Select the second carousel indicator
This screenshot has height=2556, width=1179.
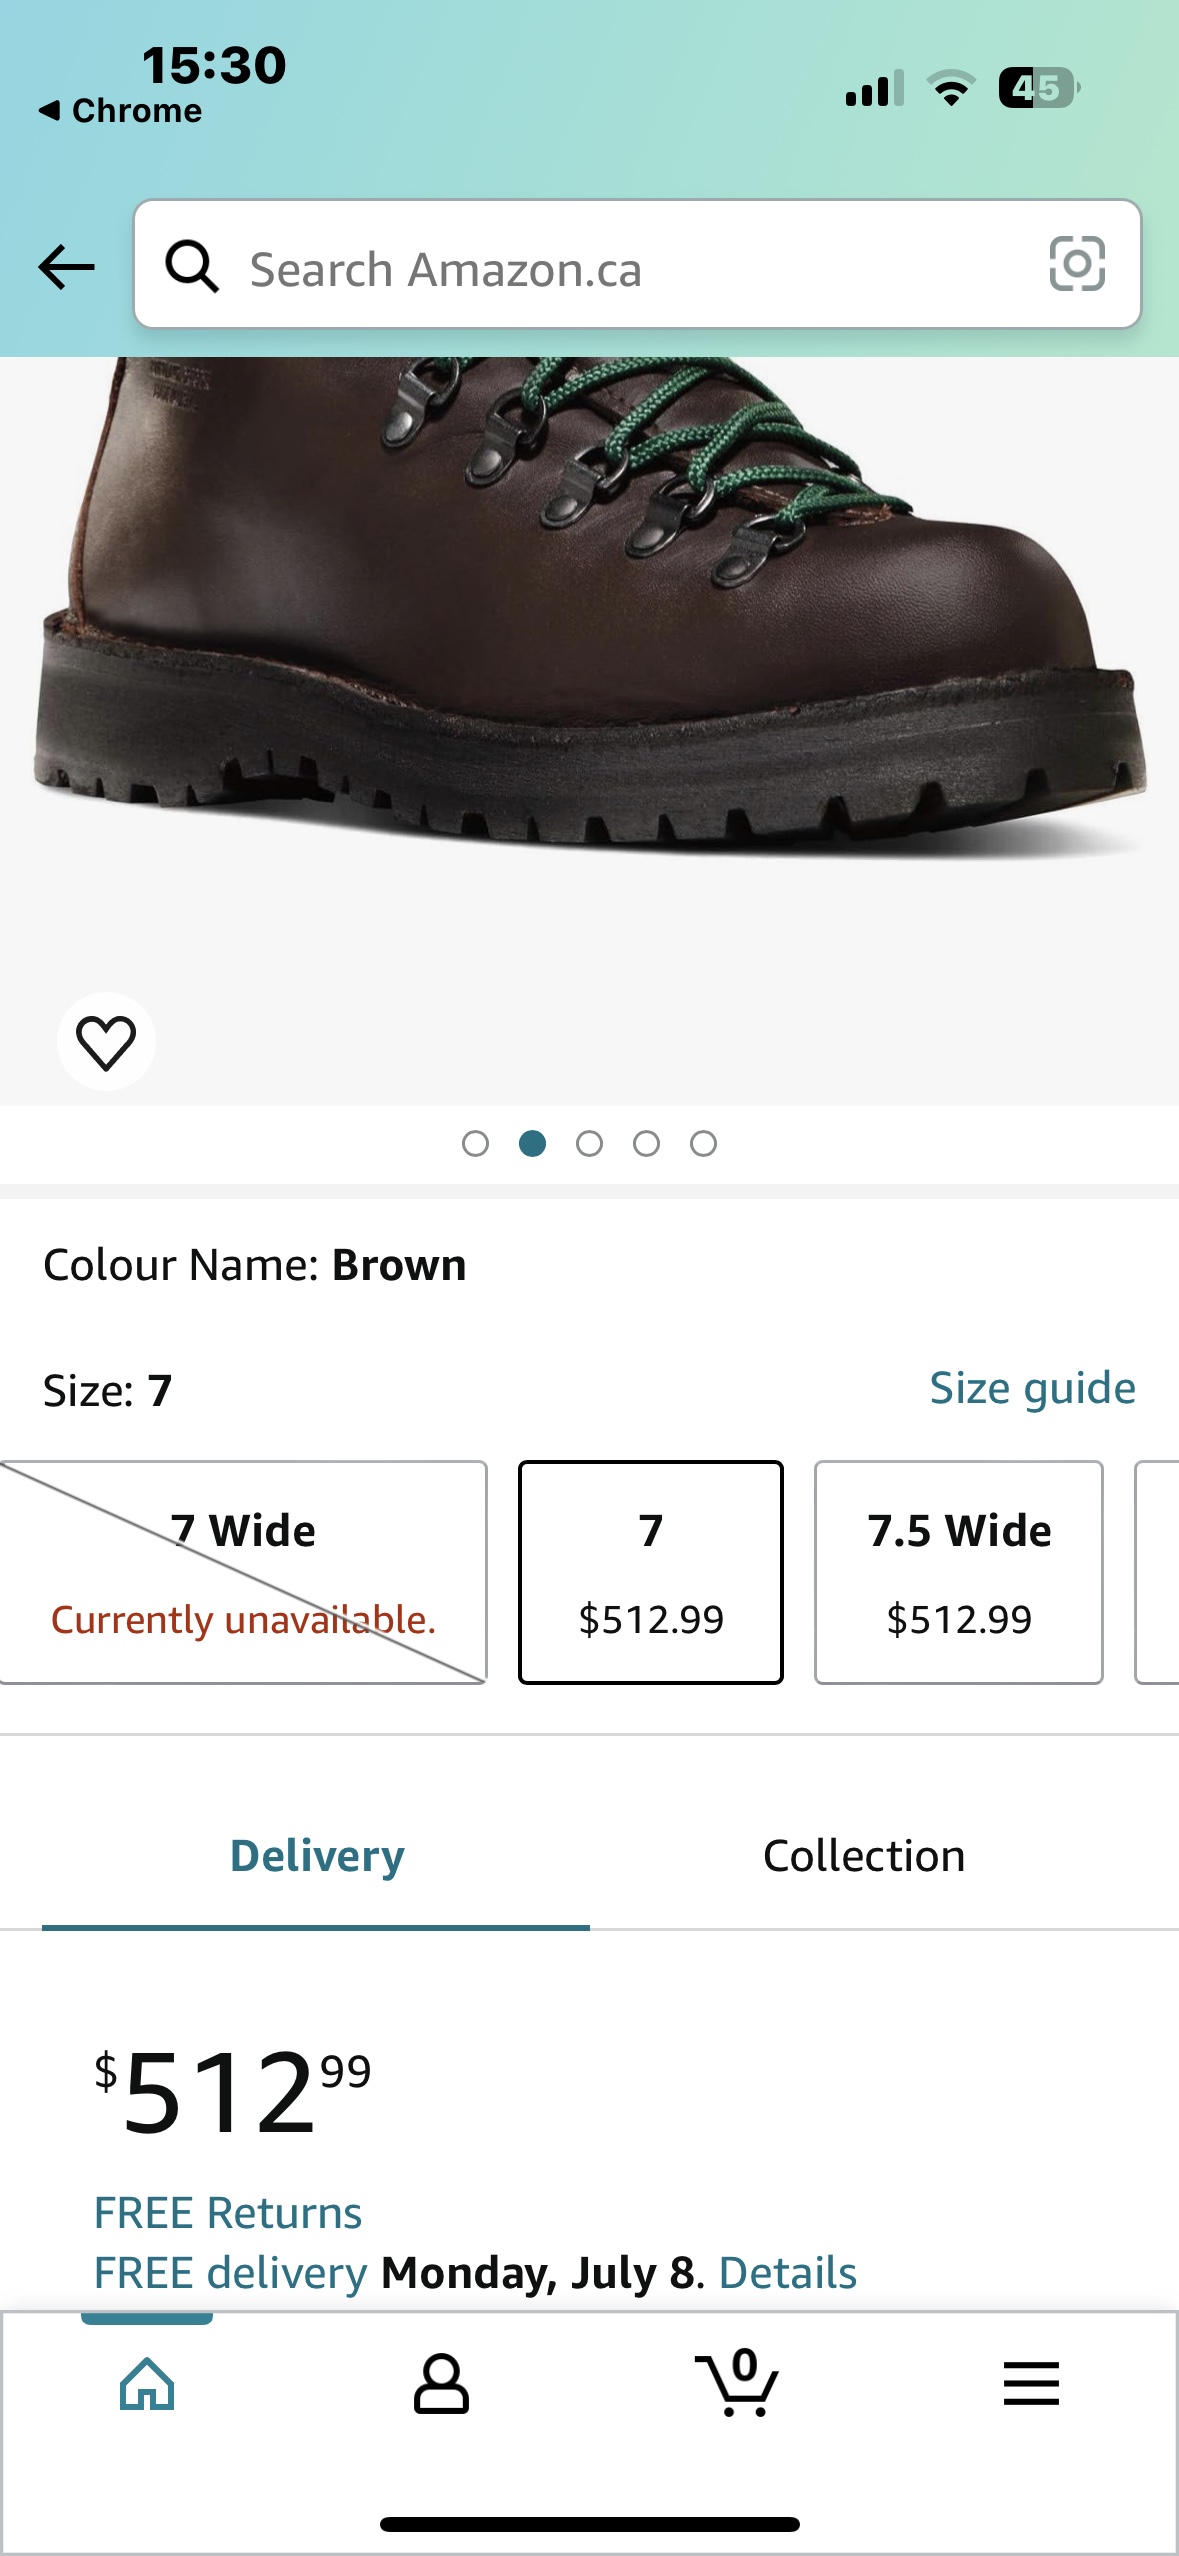click(x=534, y=1143)
